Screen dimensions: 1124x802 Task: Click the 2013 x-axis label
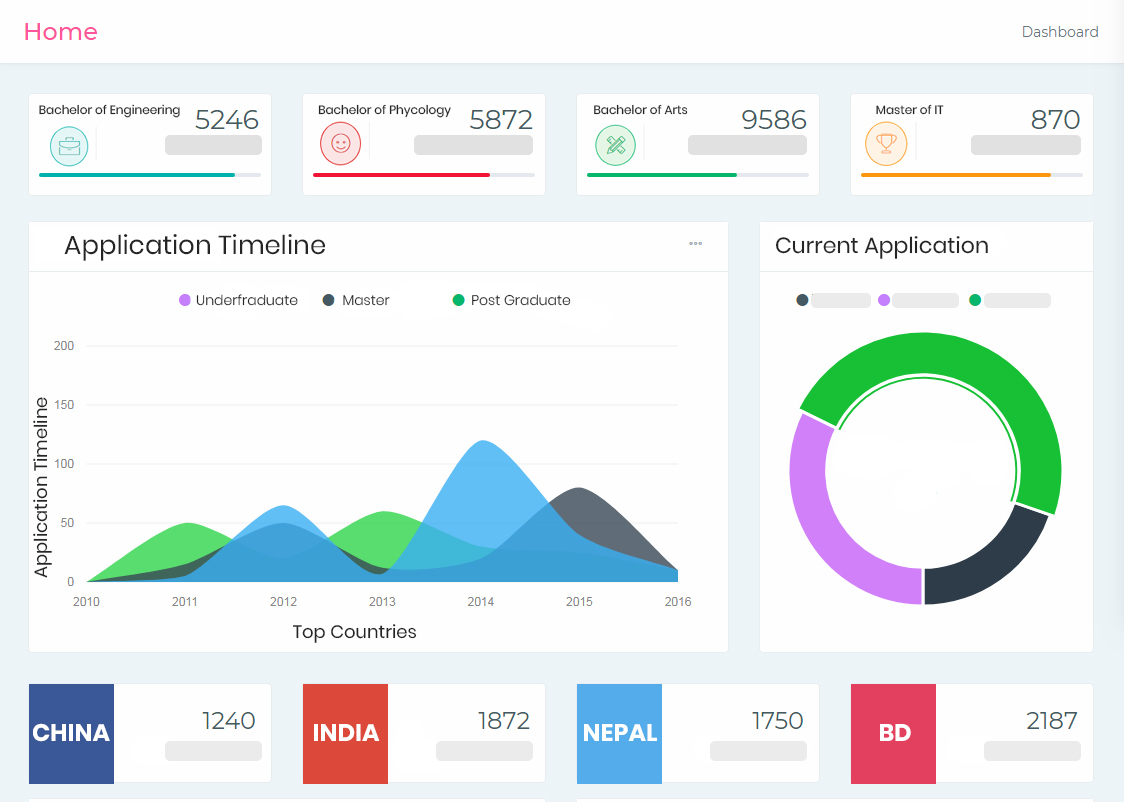point(382,602)
